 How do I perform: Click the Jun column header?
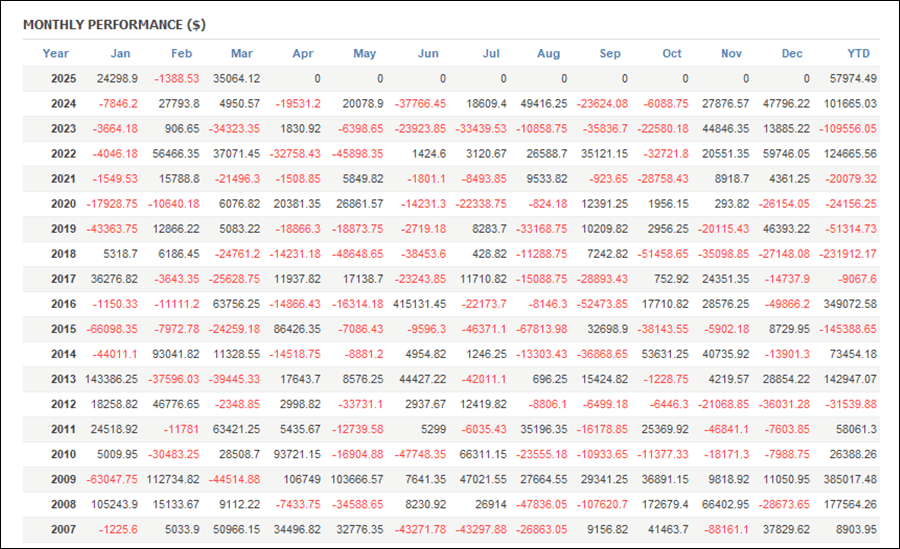(x=428, y=53)
